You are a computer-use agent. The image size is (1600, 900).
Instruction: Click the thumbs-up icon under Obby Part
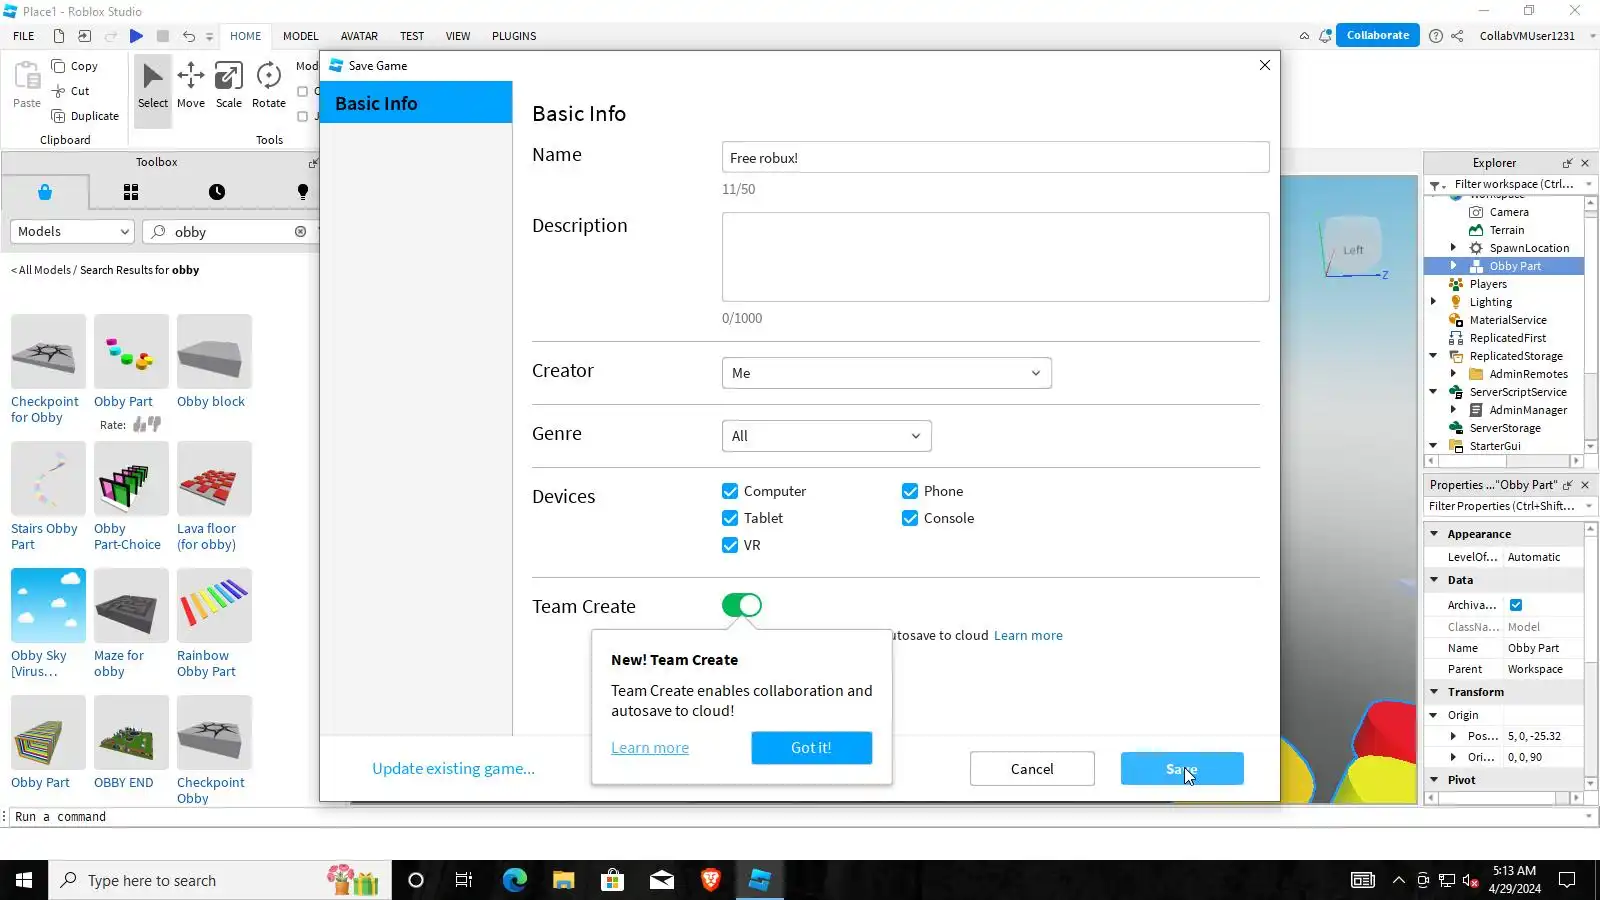[139, 425]
